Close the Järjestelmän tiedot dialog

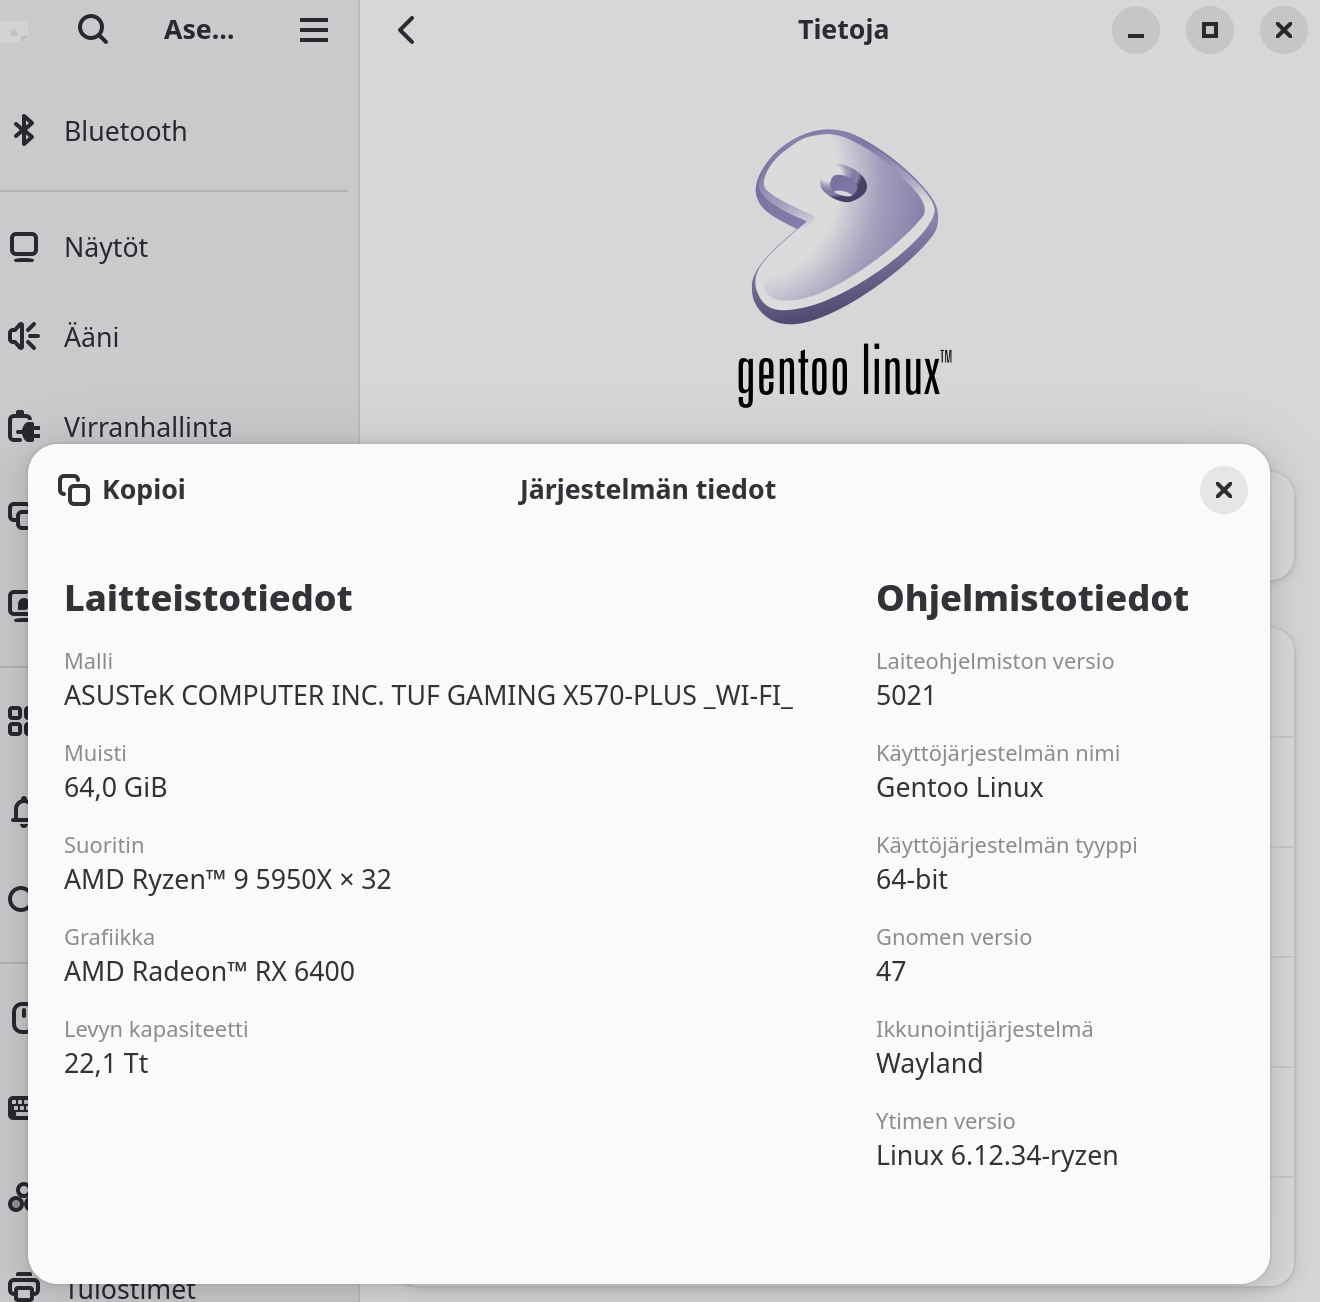pyautogui.click(x=1223, y=490)
